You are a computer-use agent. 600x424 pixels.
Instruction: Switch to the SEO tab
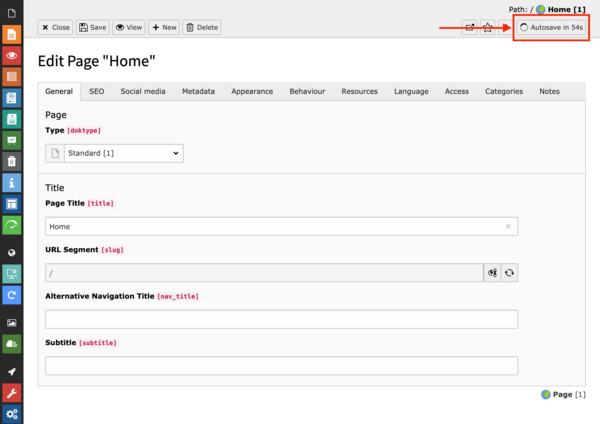[96, 91]
